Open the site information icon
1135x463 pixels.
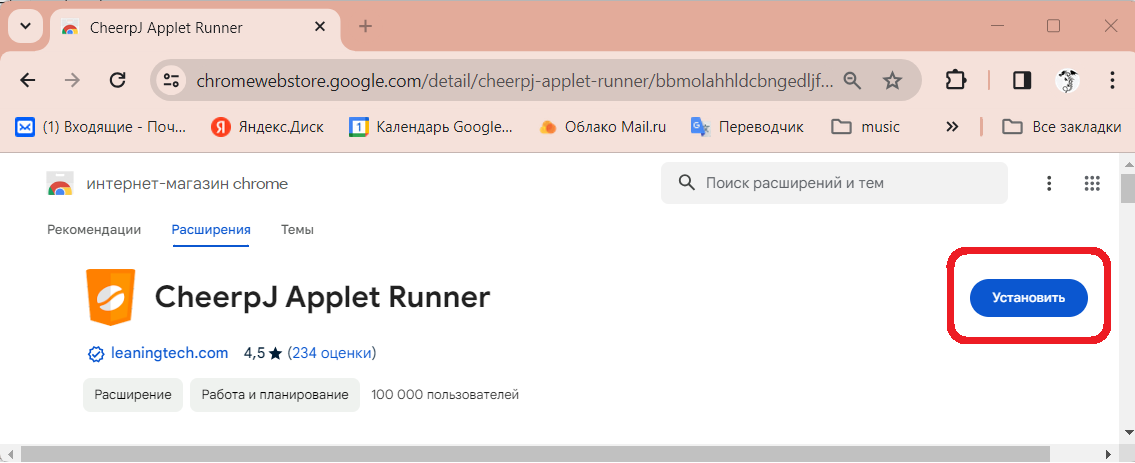(172, 80)
